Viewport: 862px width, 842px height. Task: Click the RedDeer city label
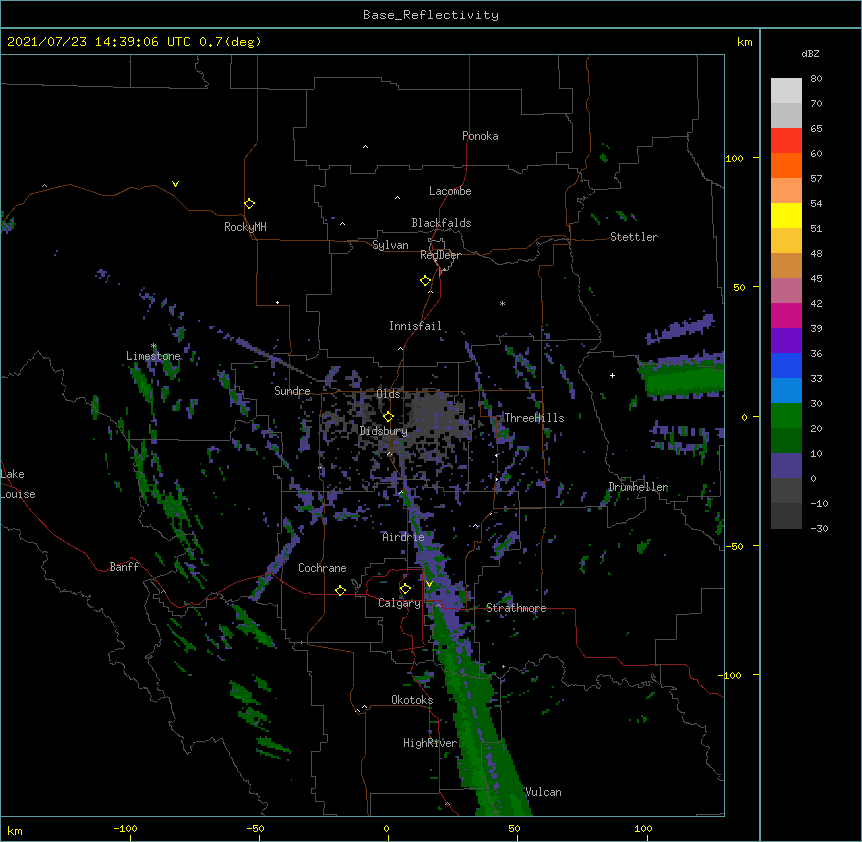[x=440, y=255]
